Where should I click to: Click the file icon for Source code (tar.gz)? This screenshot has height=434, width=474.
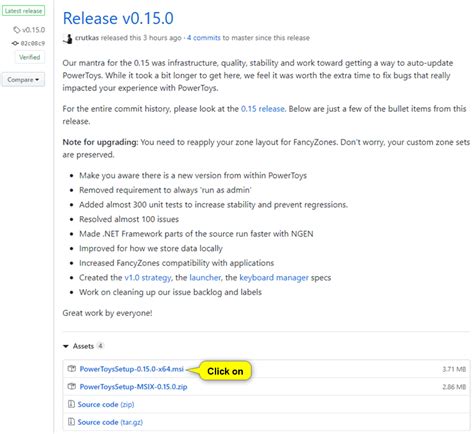point(71,422)
